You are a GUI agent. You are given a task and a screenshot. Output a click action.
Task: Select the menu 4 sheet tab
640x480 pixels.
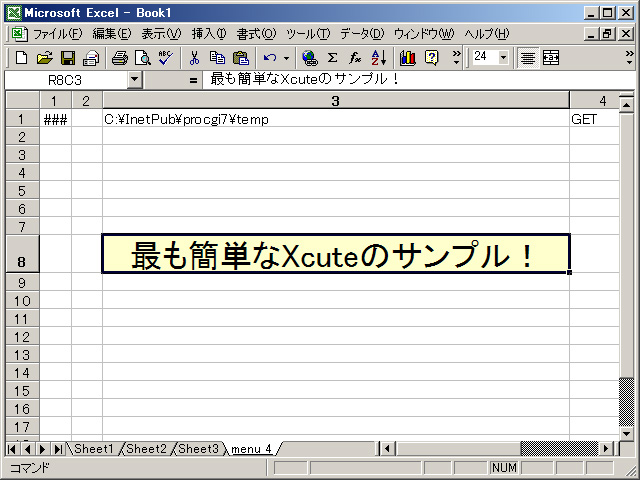click(251, 449)
